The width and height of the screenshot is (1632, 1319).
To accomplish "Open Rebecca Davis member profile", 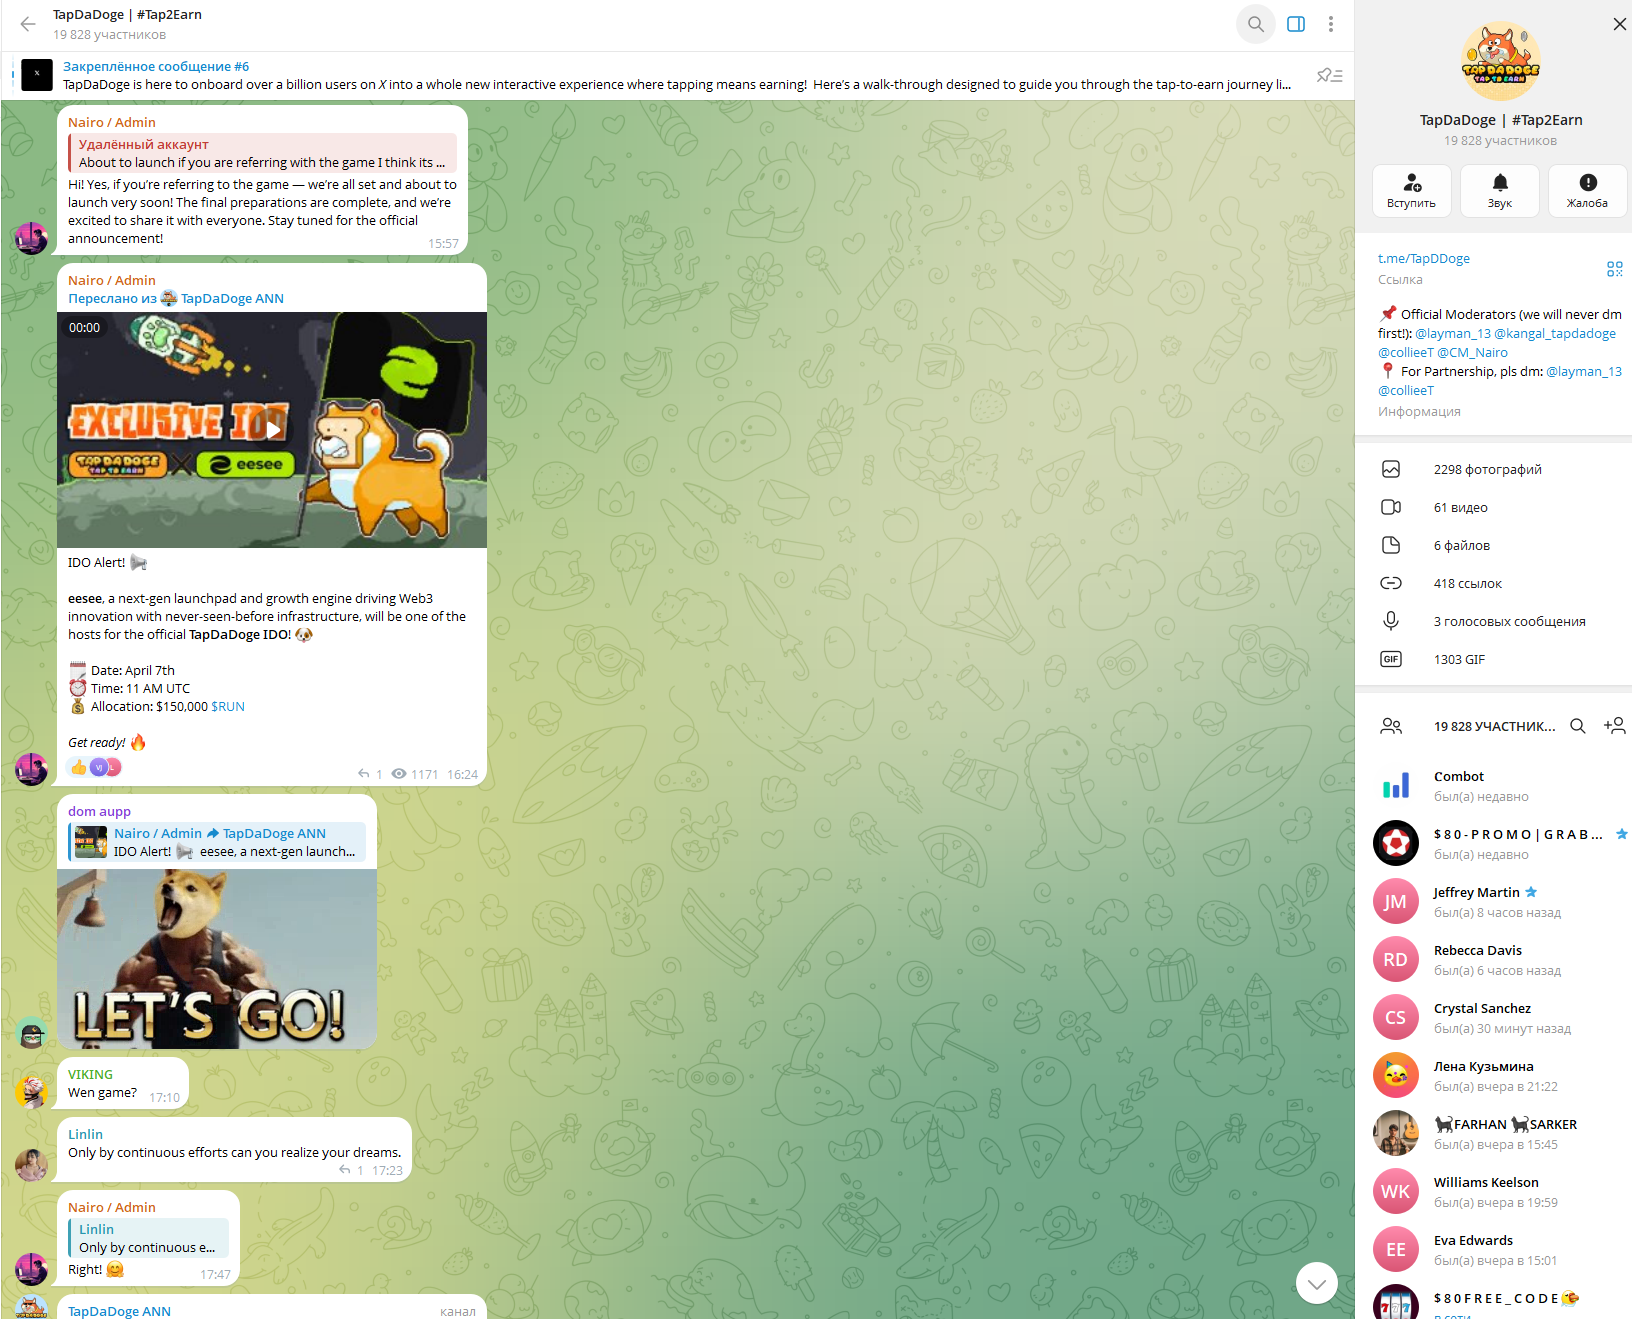I will (x=1494, y=960).
